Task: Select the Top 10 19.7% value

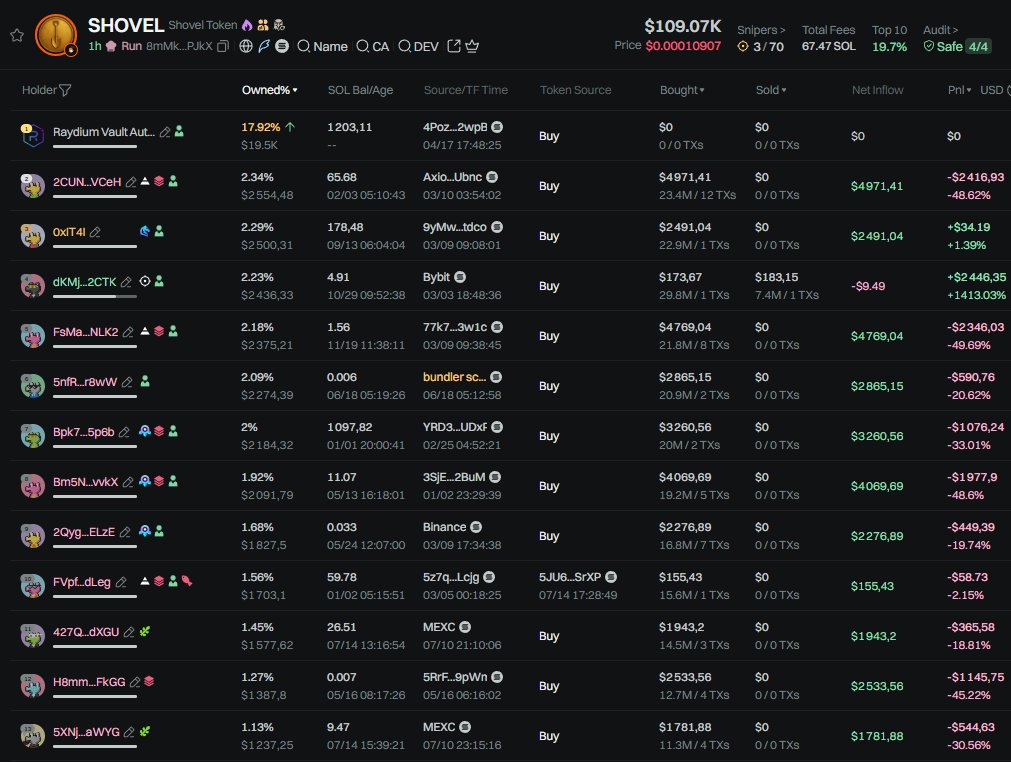Action: point(889,46)
